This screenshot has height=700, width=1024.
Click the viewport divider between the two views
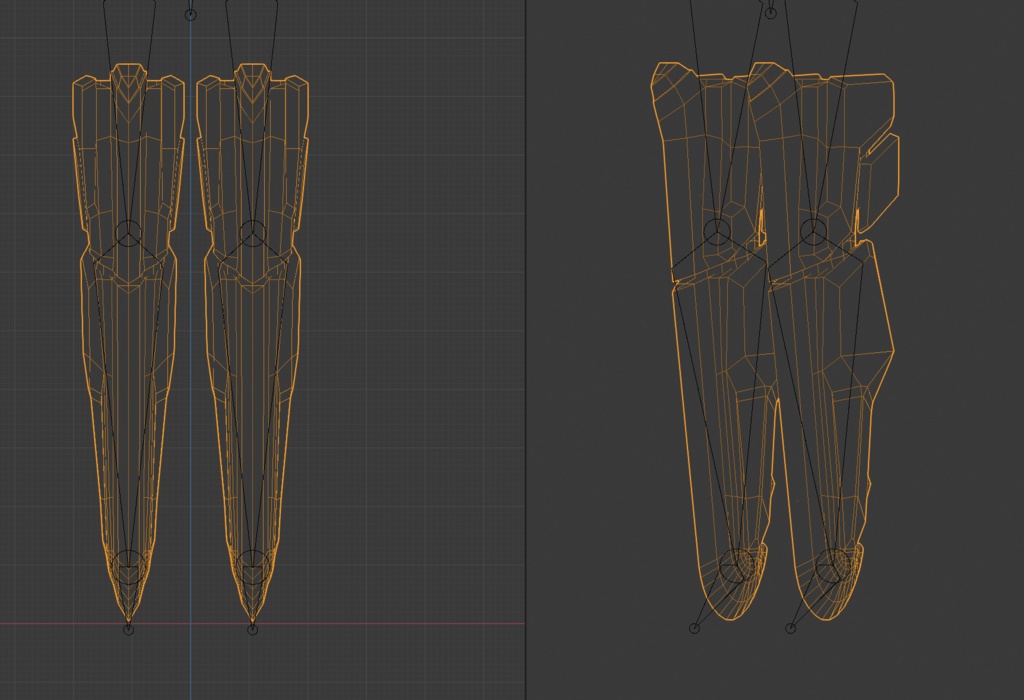pos(529,350)
